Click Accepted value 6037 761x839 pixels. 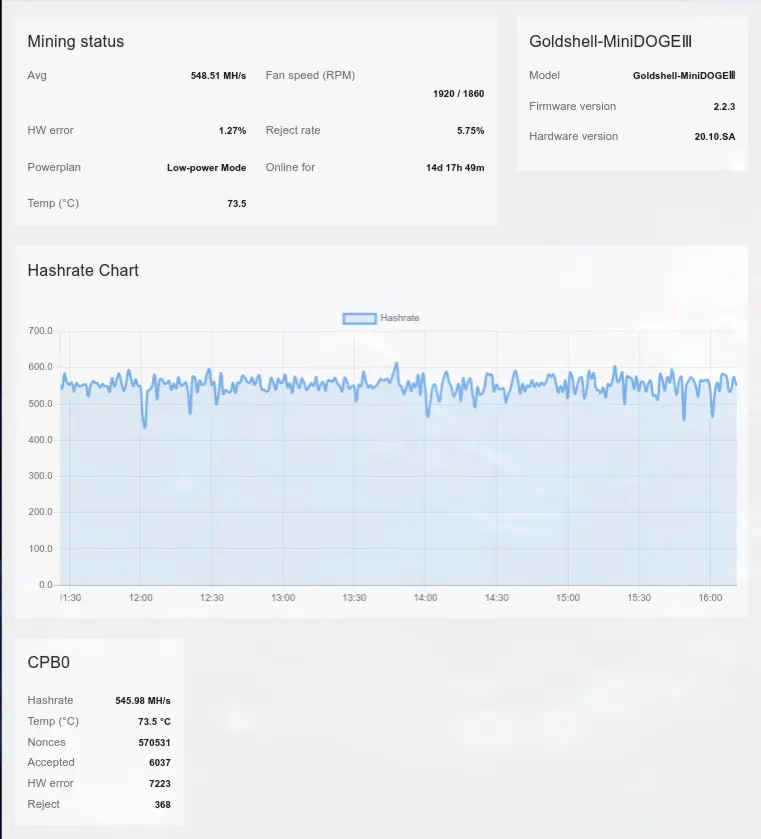(159, 762)
